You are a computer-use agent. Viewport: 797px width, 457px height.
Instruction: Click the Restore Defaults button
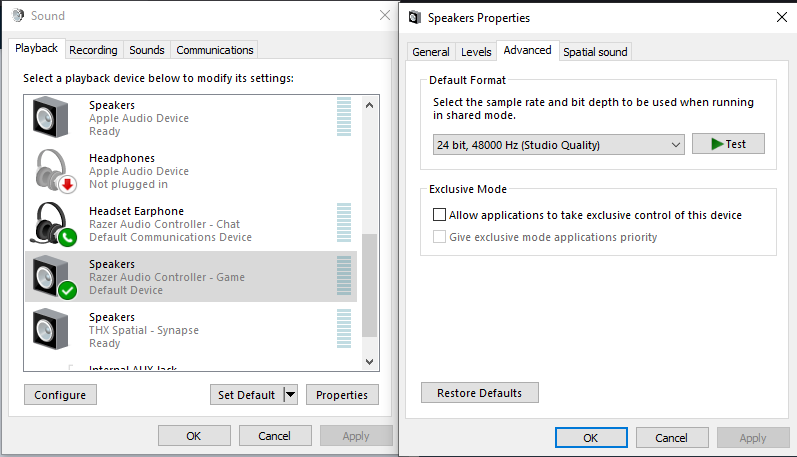pyautogui.click(x=480, y=393)
